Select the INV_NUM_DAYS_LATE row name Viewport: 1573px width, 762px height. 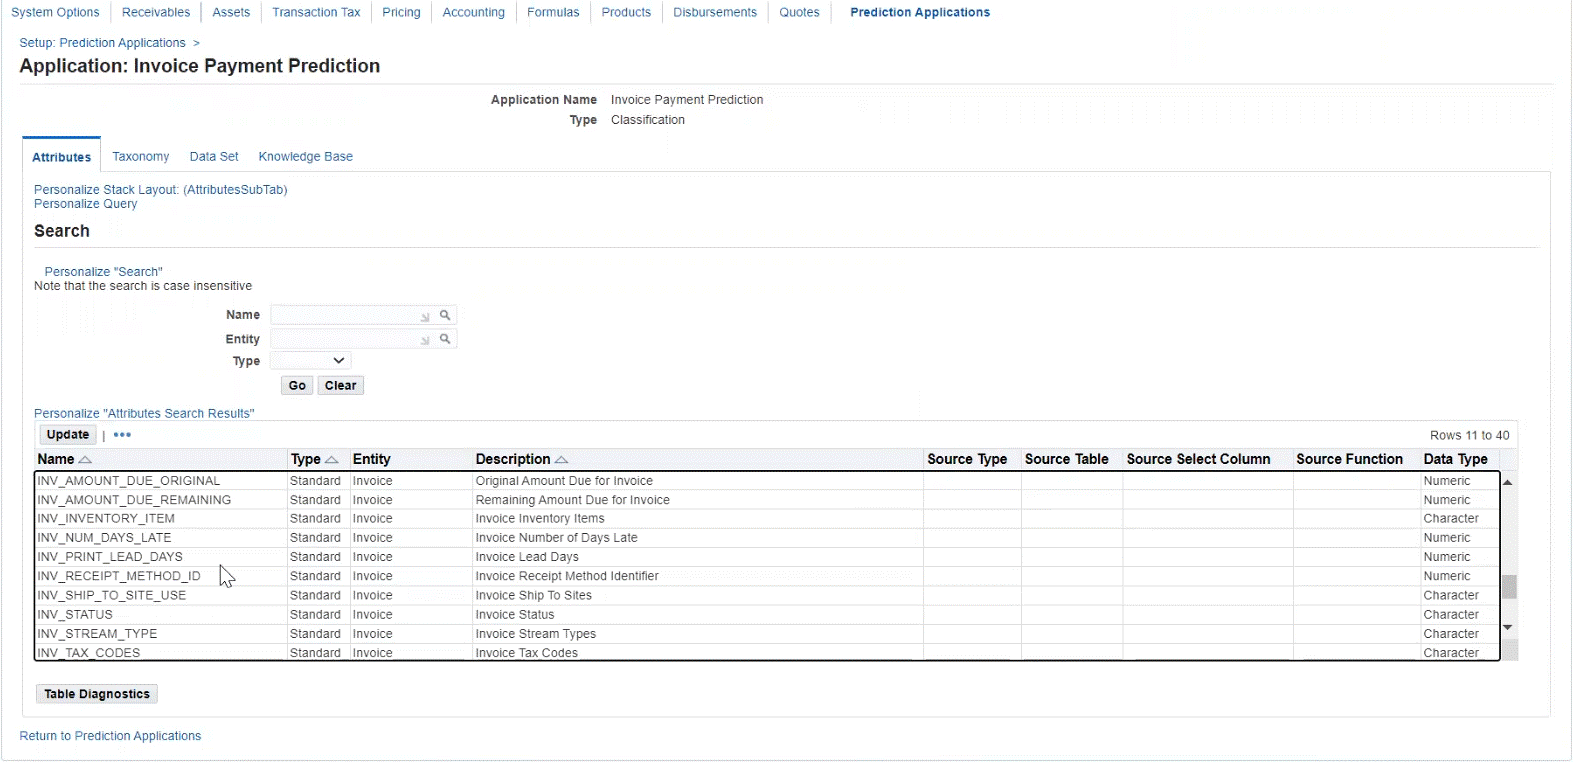[104, 538]
